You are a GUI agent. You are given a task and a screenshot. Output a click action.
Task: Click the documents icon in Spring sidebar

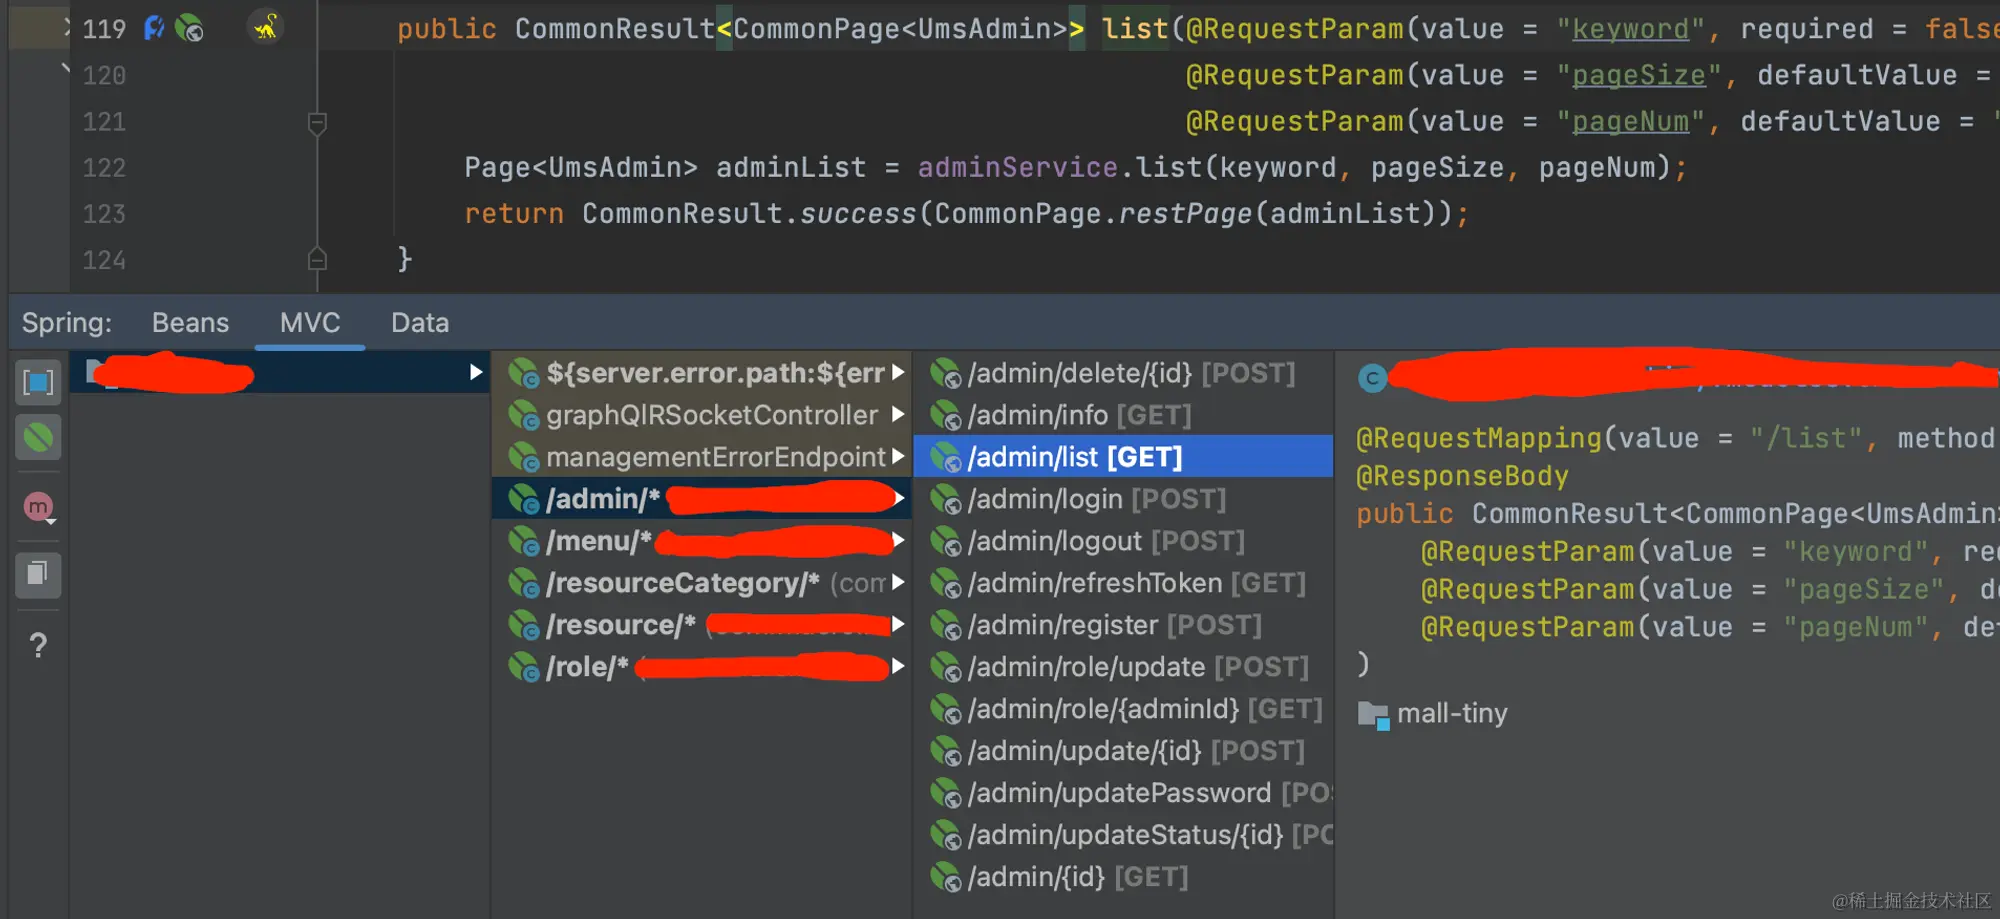38,574
